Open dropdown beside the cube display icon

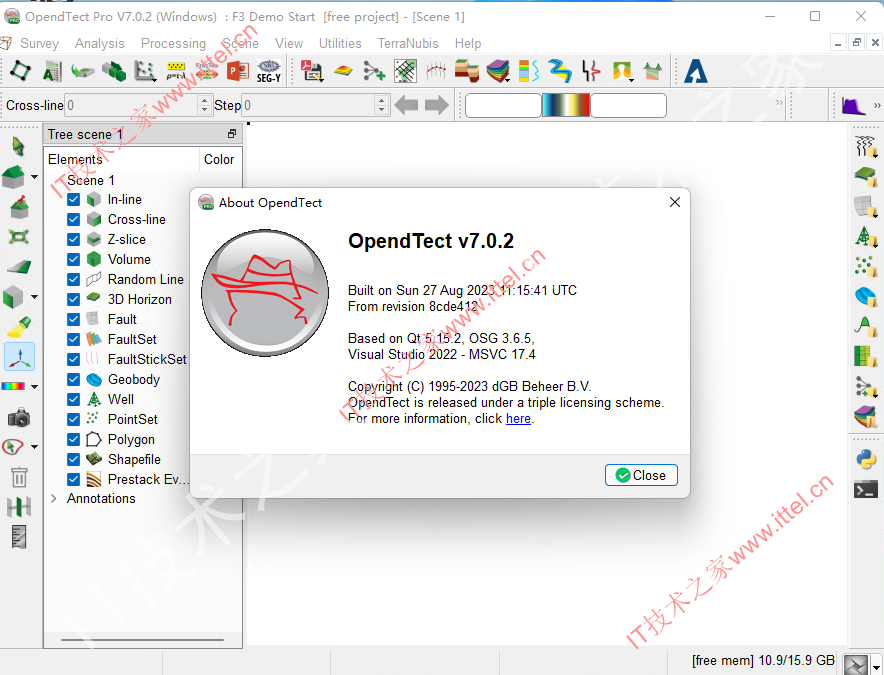coord(34,297)
